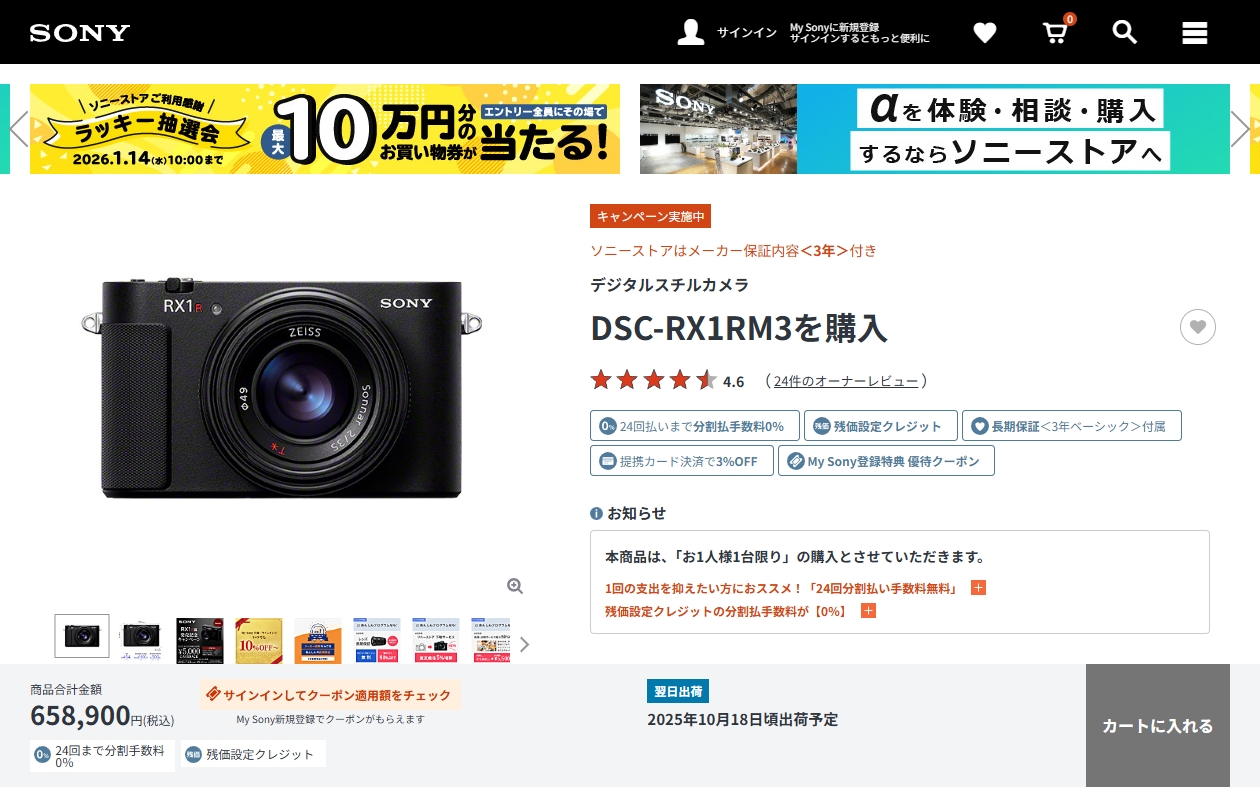The image size is (1260, 787).
Task: Click the sign-in user icon
Action: 691,32
